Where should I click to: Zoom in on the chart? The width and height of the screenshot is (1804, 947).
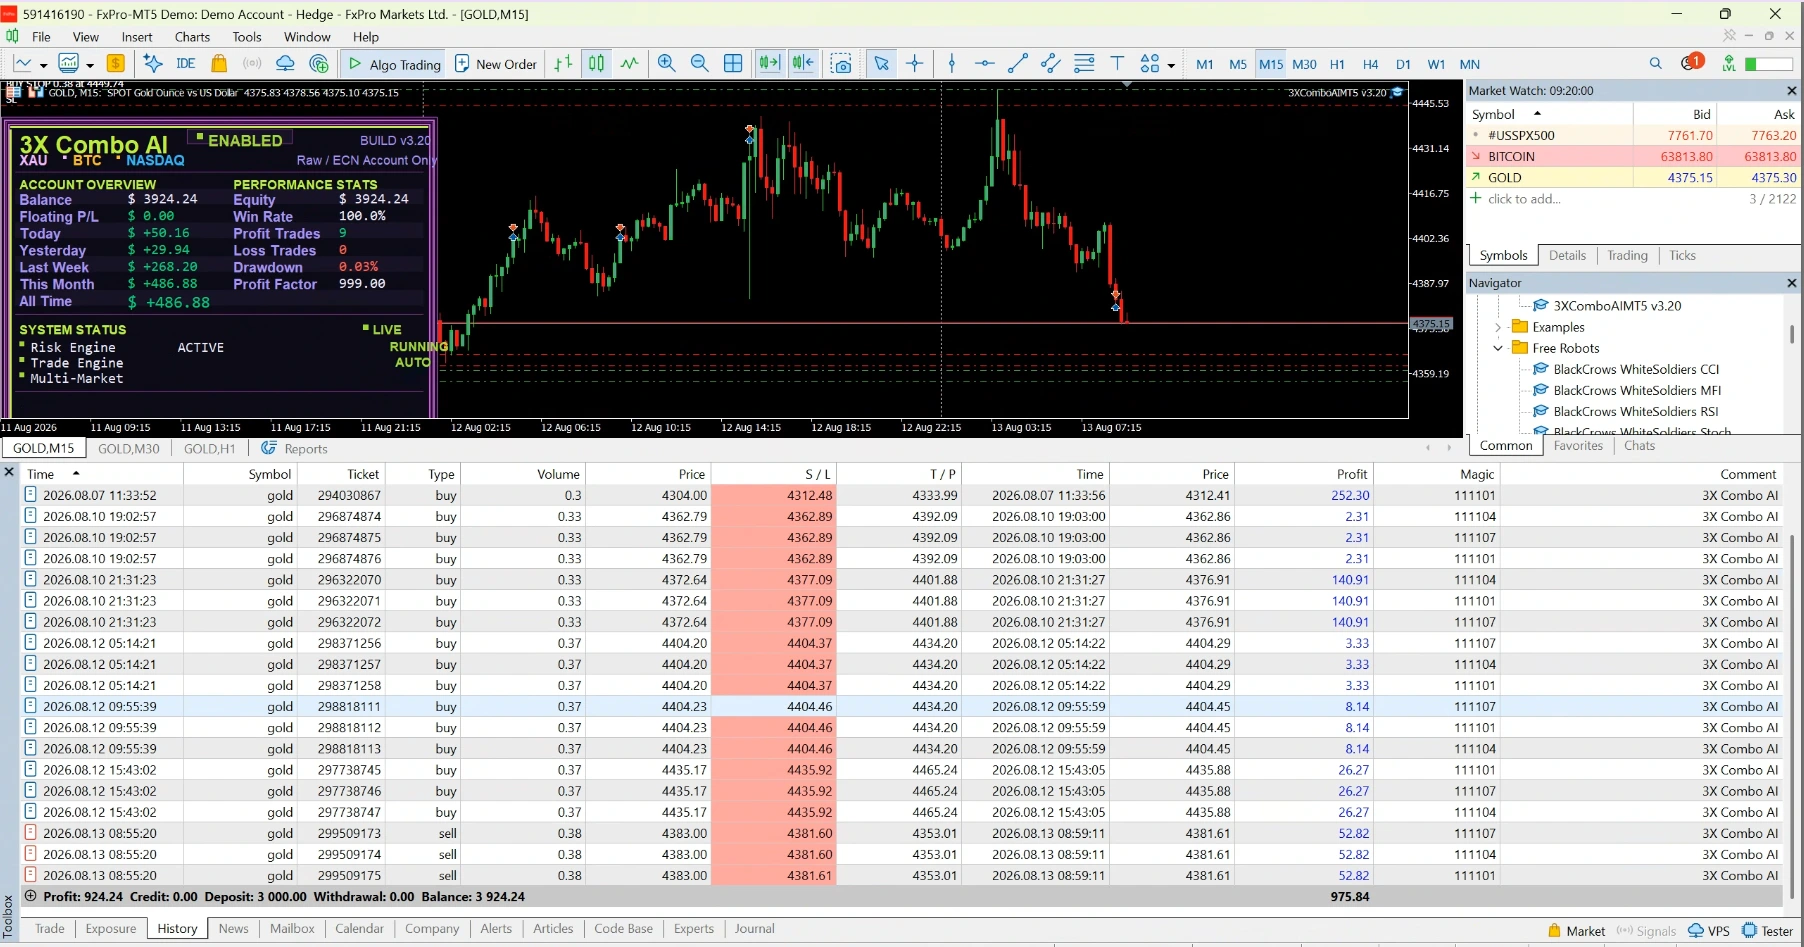click(667, 64)
